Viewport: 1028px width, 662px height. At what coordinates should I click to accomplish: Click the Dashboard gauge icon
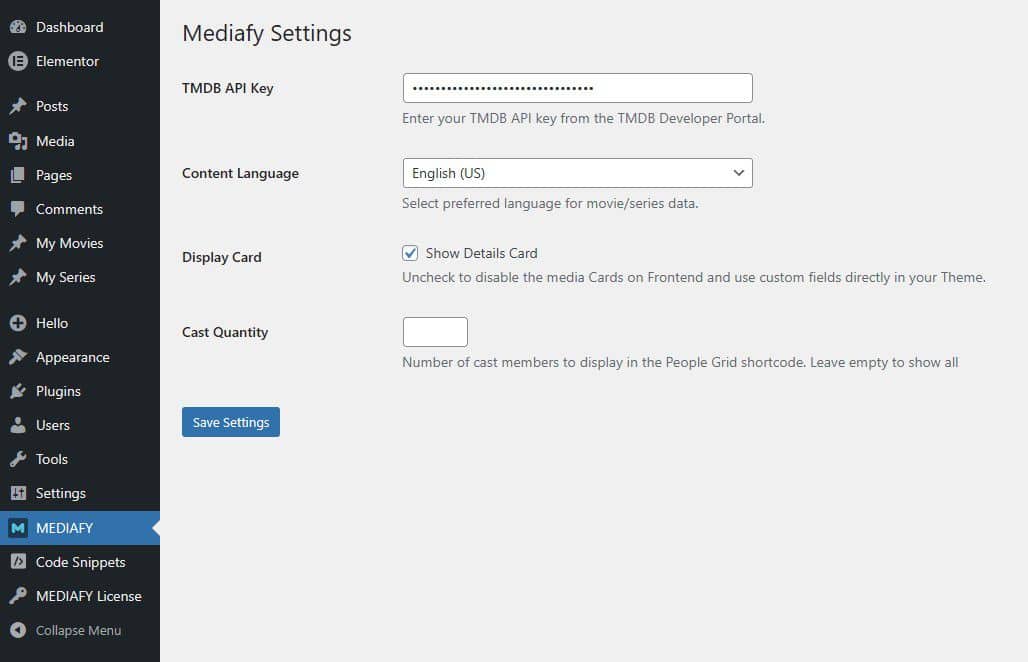(x=18, y=27)
